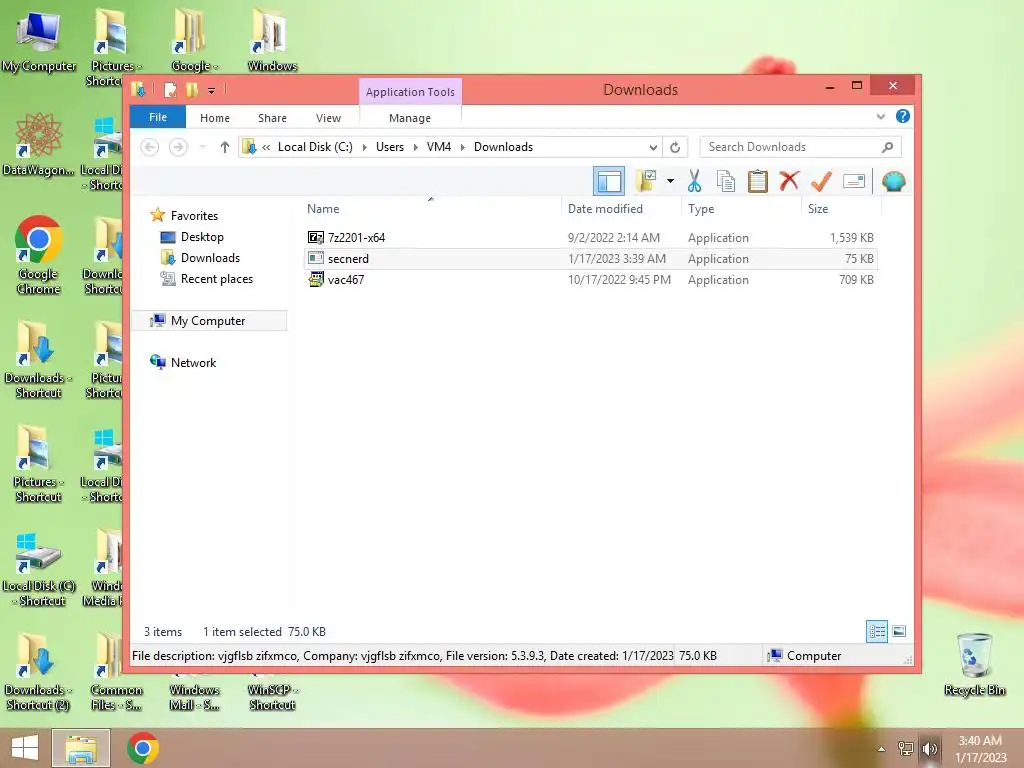
Task: Switch to the View ribbon tab
Action: (x=328, y=118)
